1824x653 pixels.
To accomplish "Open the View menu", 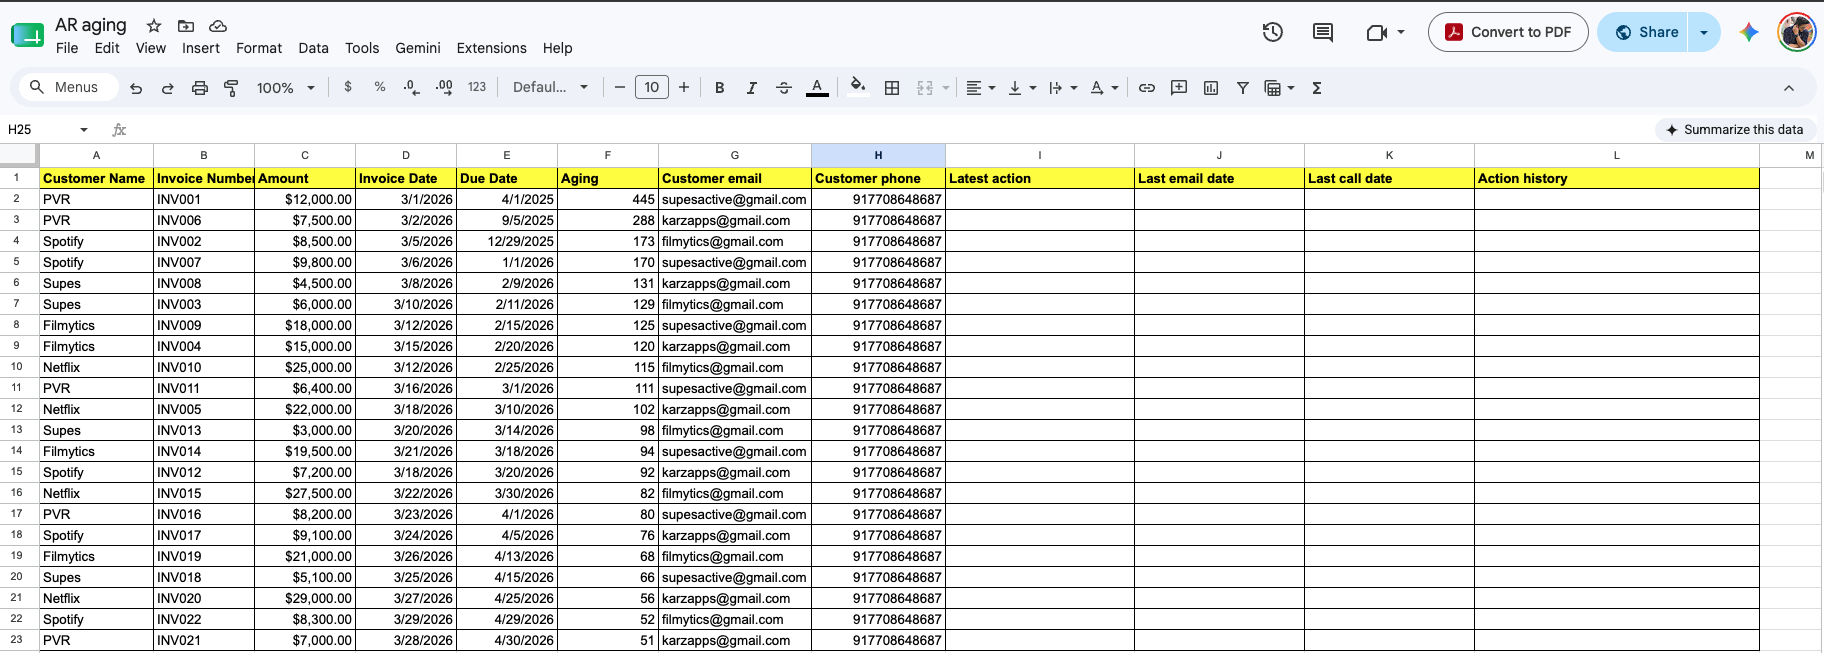I will 151,48.
